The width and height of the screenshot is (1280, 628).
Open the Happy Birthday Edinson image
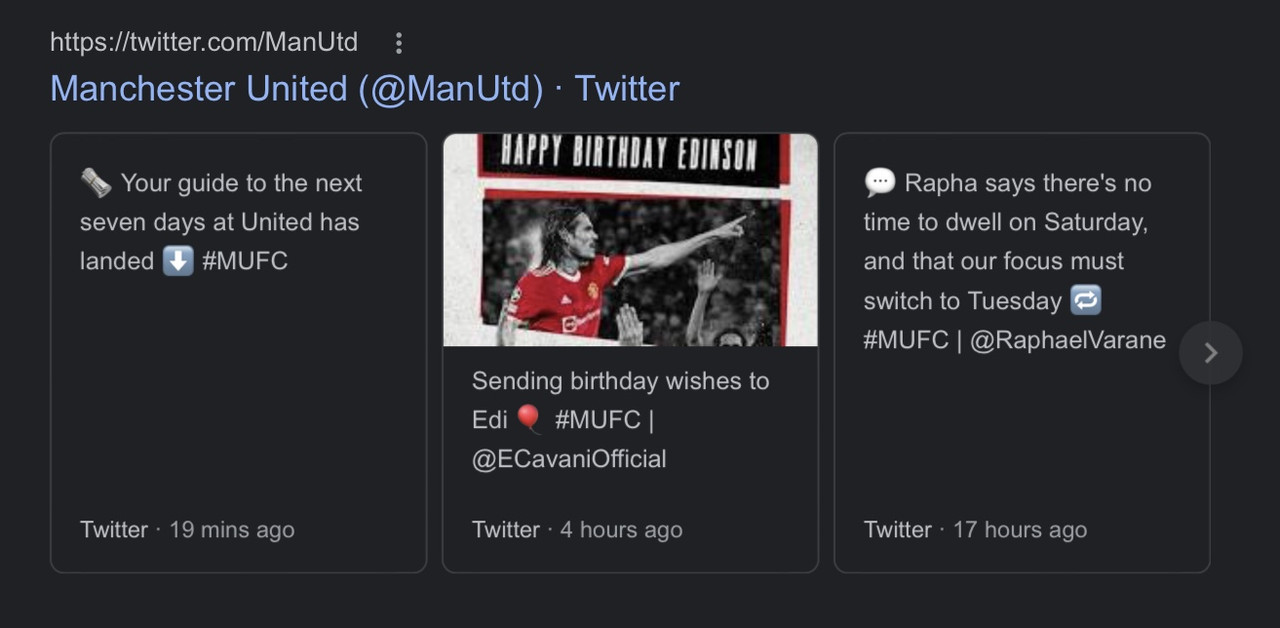click(x=630, y=240)
